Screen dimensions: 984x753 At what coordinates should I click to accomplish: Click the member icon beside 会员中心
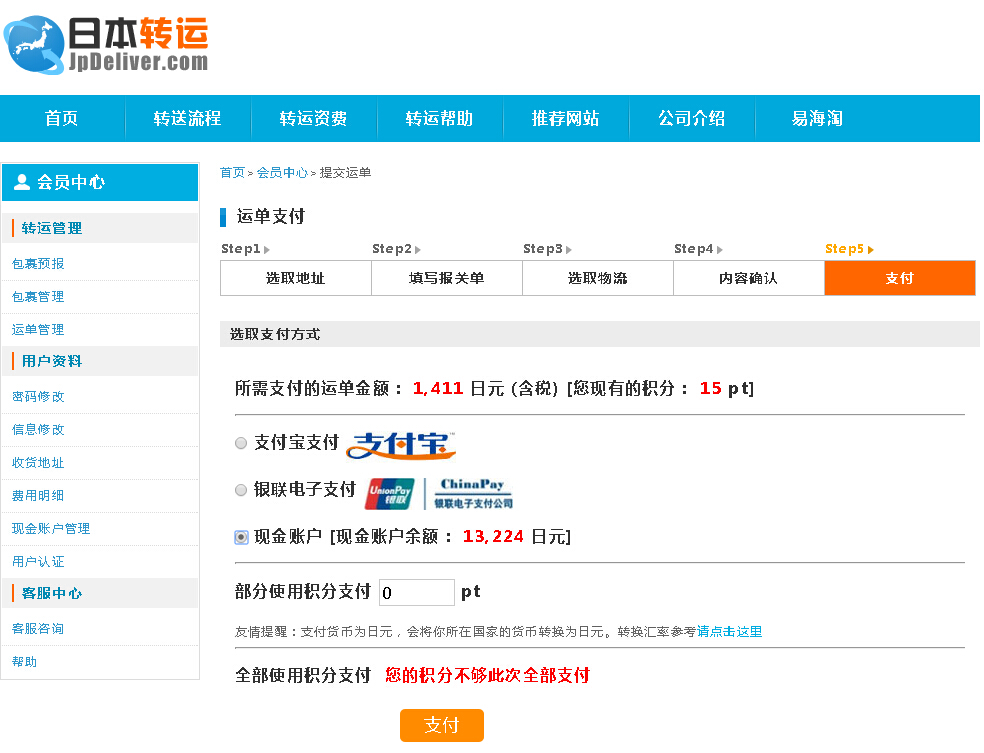(x=21, y=182)
